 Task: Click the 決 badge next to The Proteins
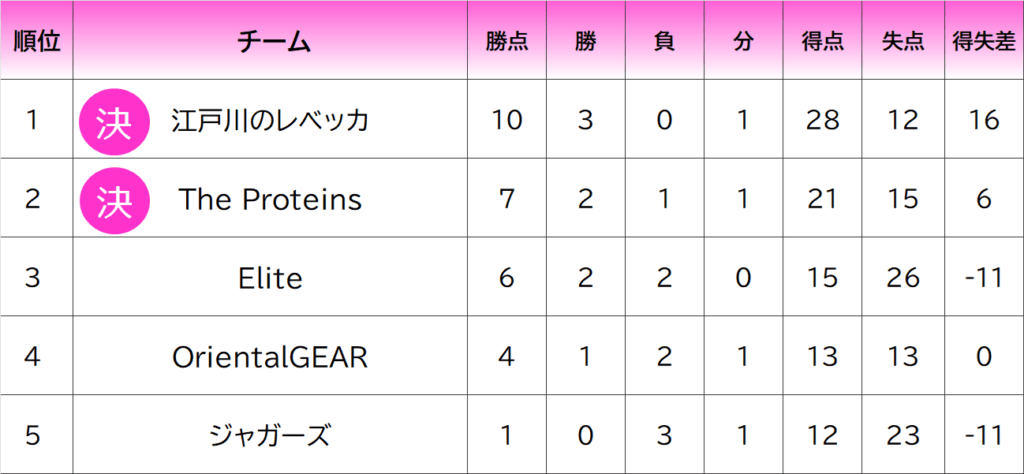point(114,200)
